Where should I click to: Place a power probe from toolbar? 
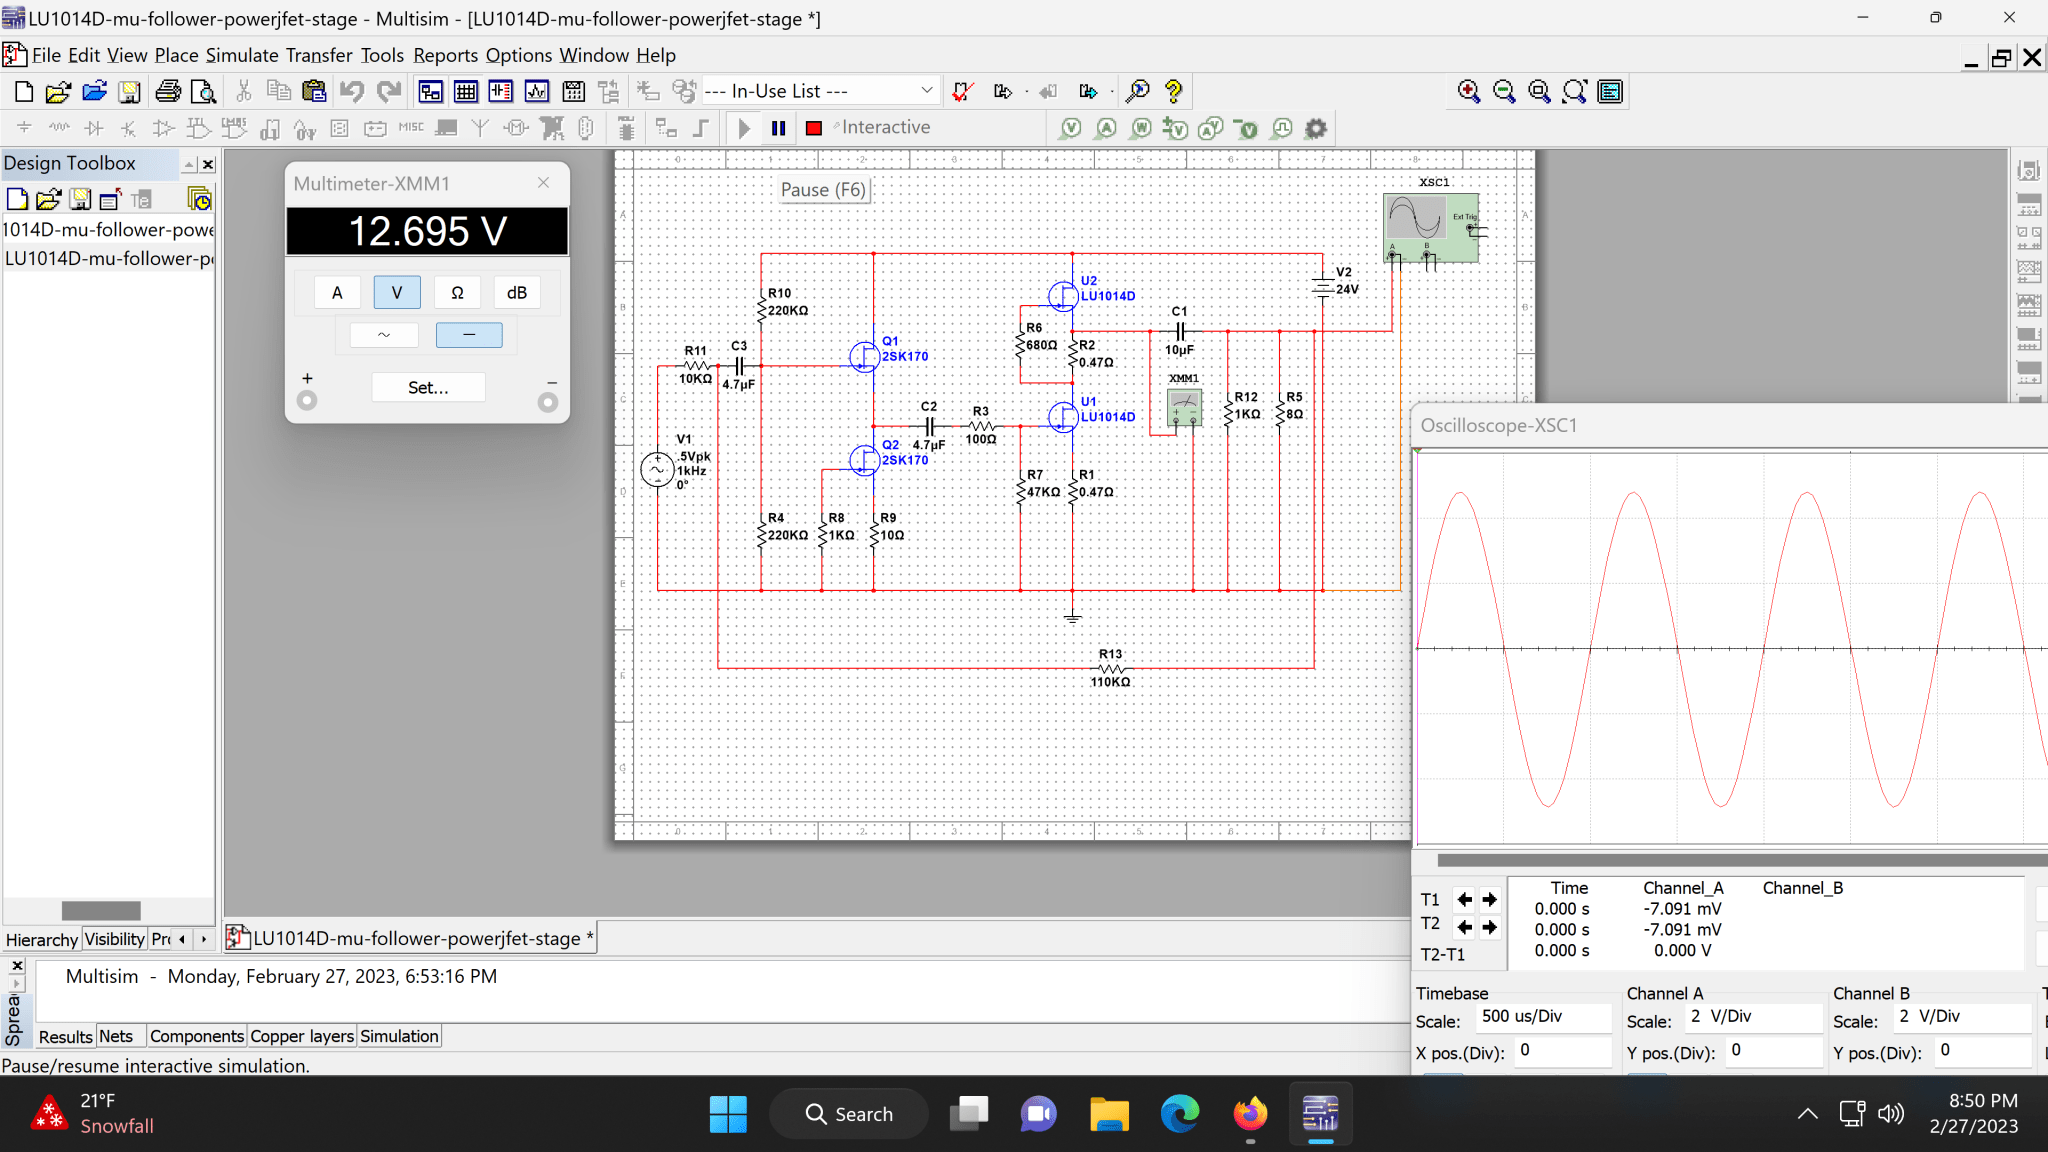1140,128
